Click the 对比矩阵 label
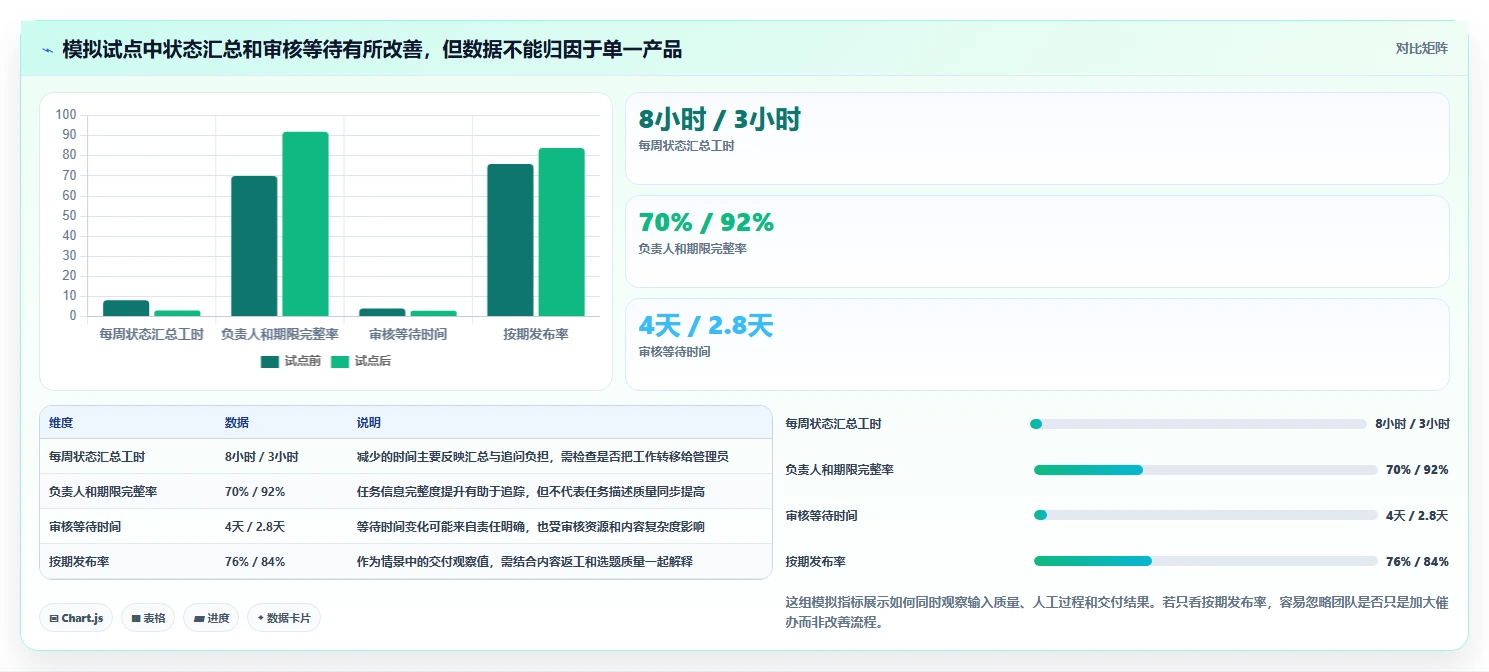Viewport: 1489px width, 672px height. 1421,48
